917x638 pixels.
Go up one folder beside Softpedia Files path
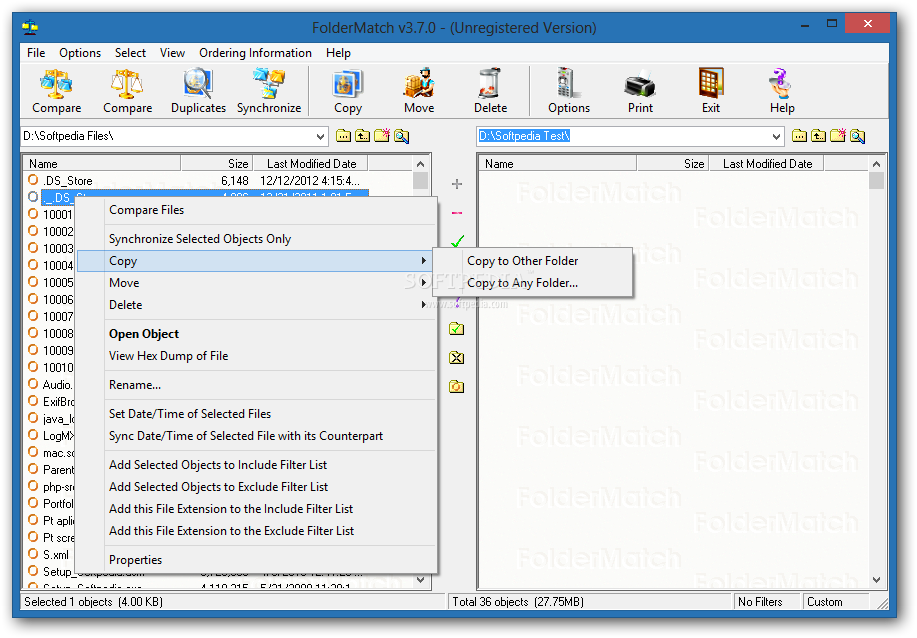363,136
